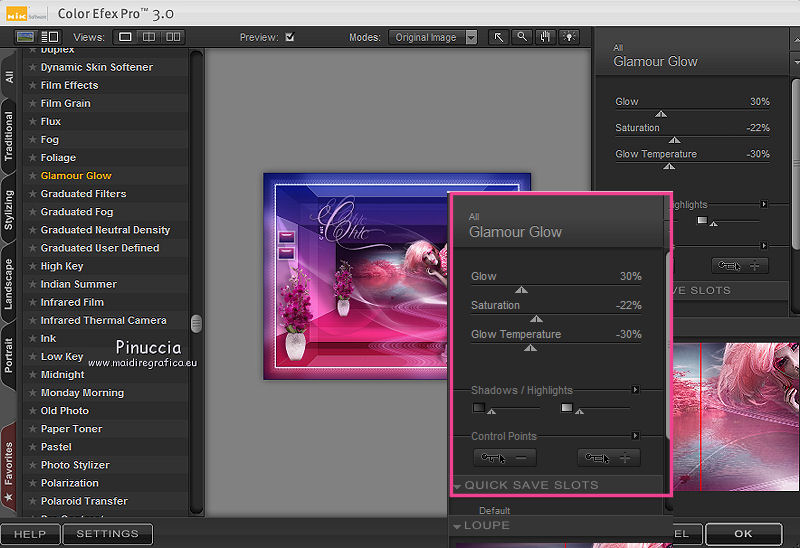
Task: Select the Foliage filter
Action: tap(58, 158)
